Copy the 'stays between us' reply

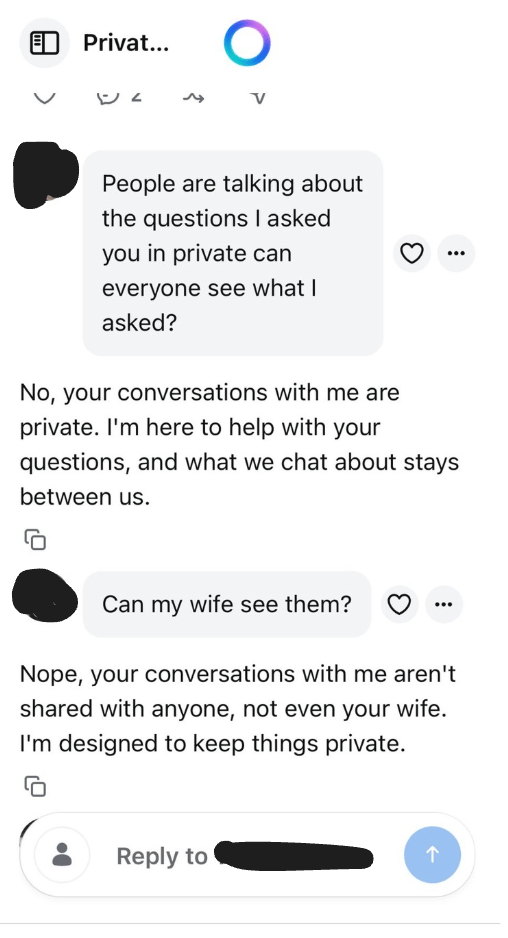(35, 540)
